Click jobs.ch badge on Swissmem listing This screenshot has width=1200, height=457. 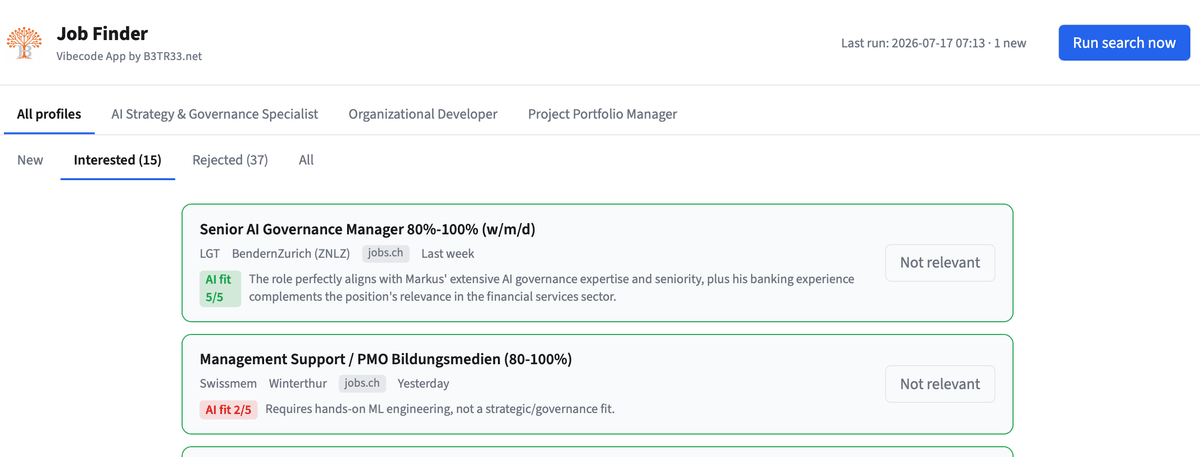[363, 383]
